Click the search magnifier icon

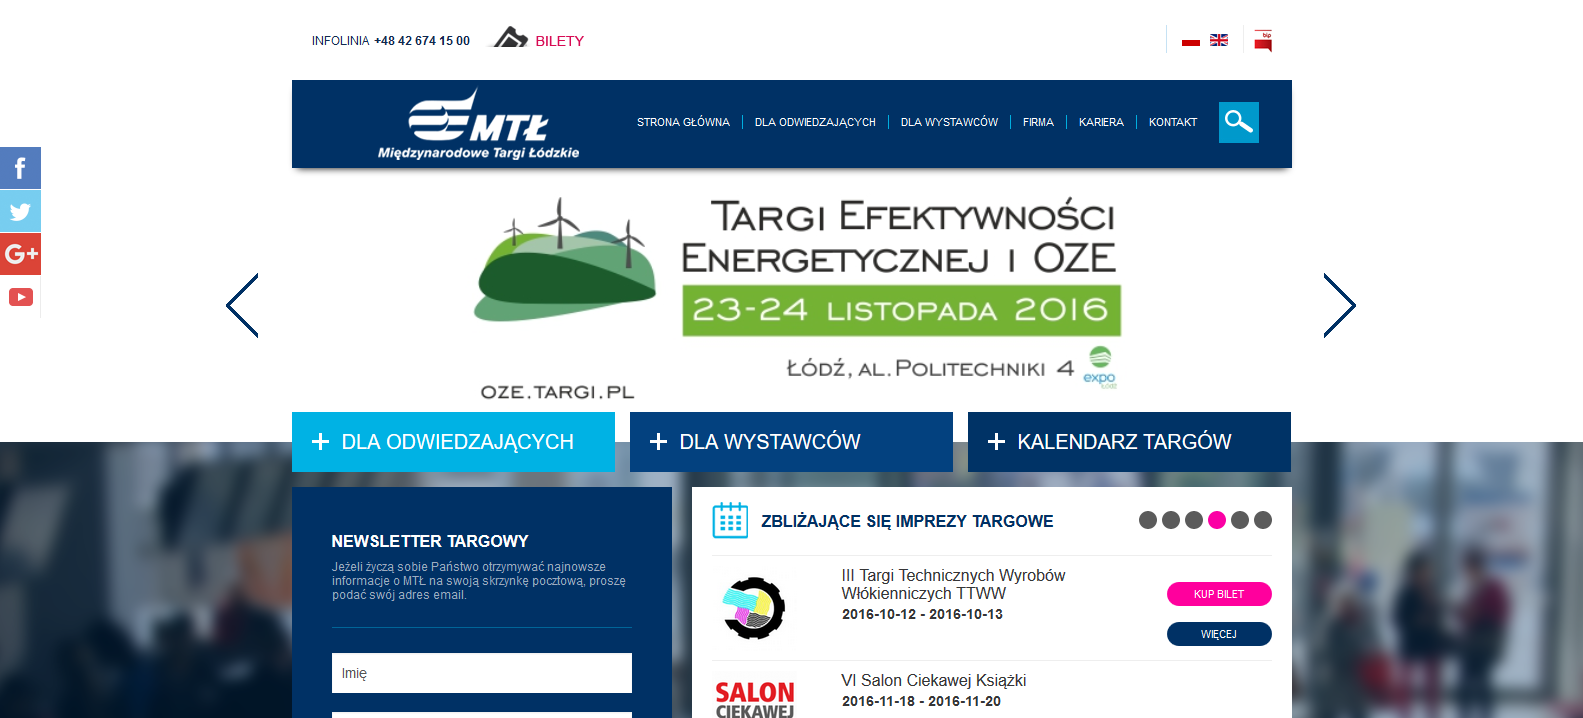pyautogui.click(x=1238, y=122)
